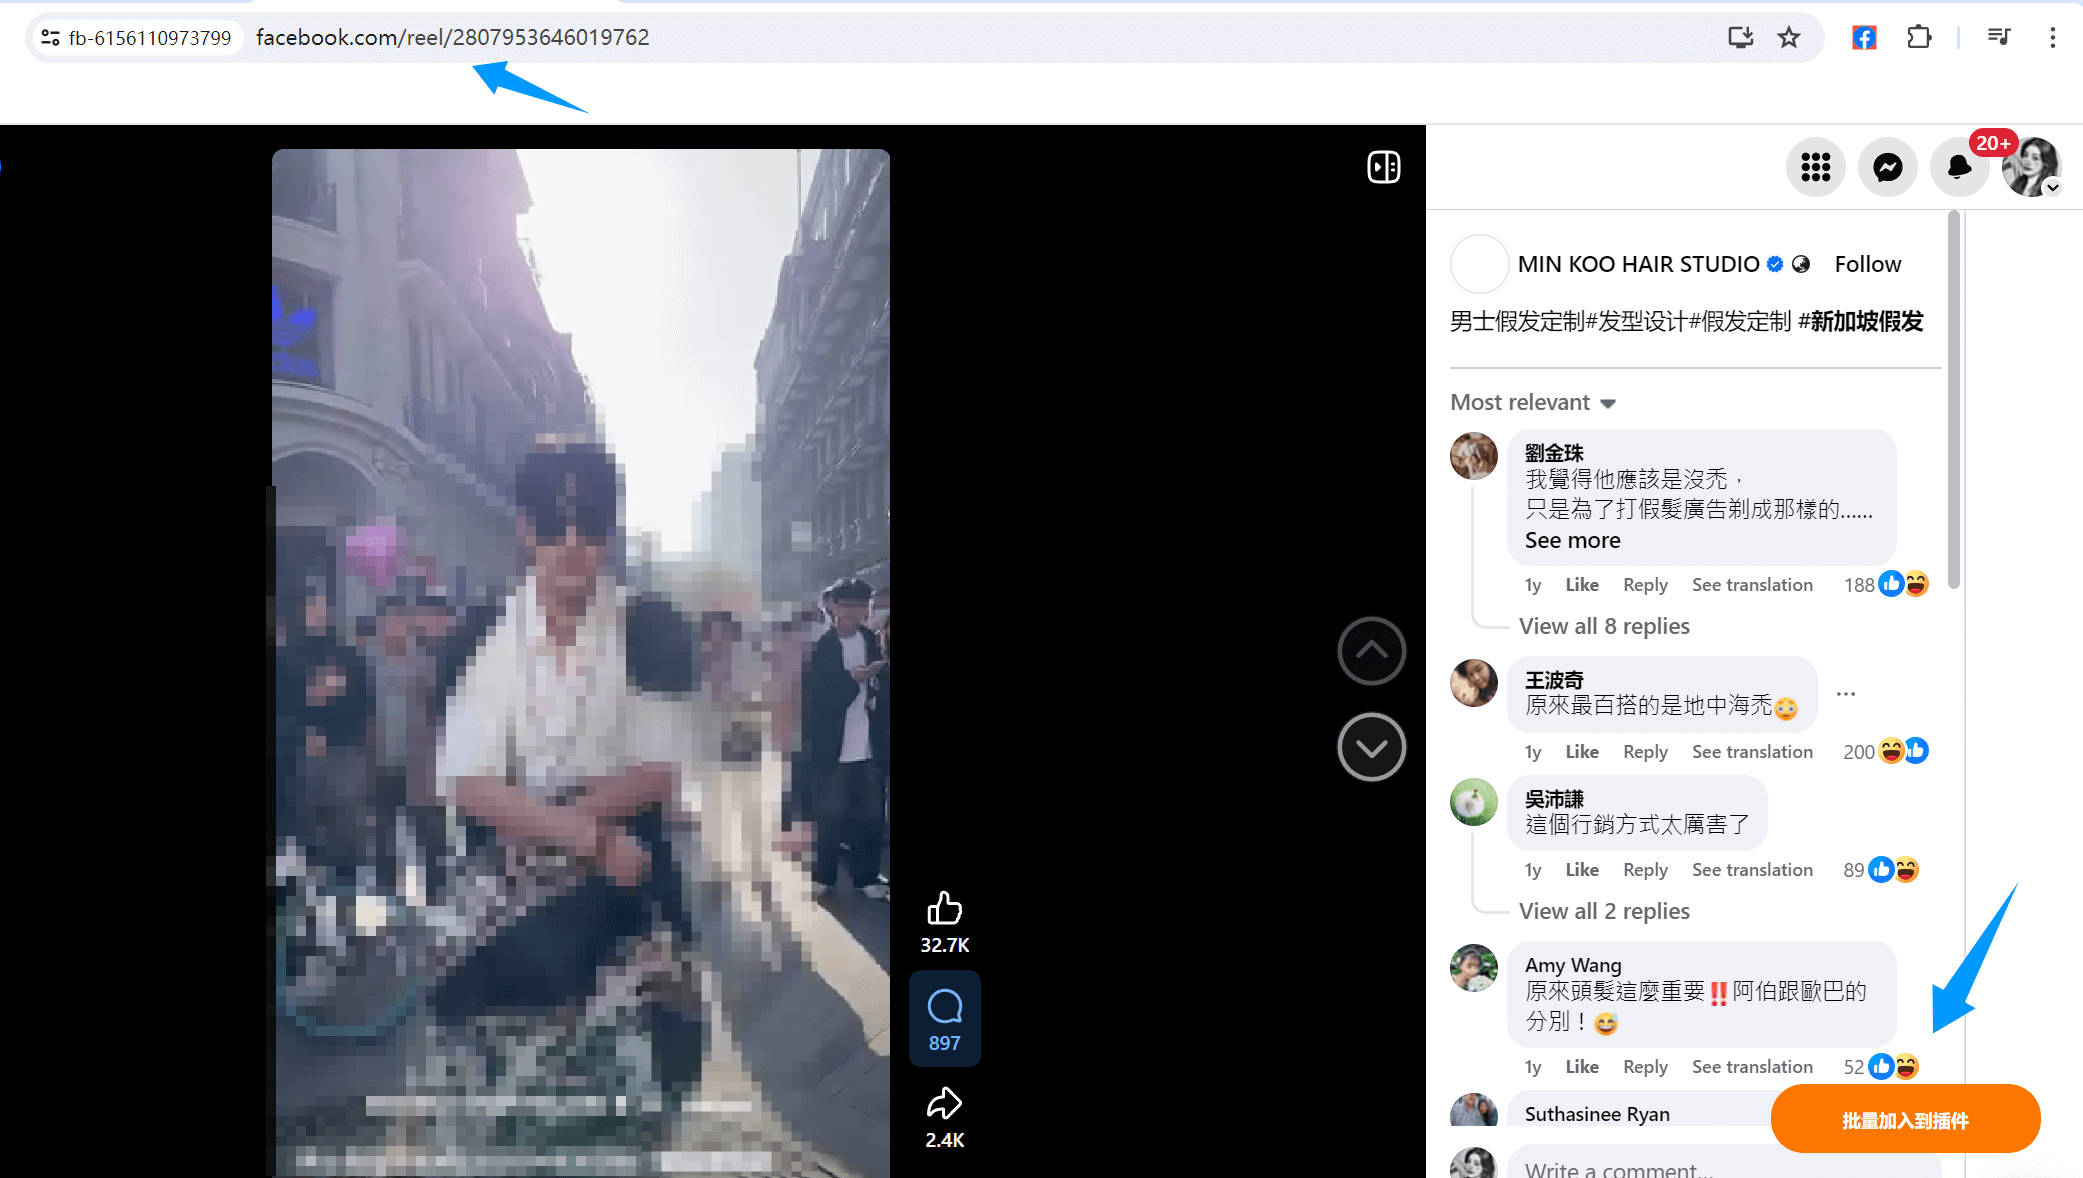
Task: See translation of 劉金珠's comment
Action: [x=1752, y=585]
